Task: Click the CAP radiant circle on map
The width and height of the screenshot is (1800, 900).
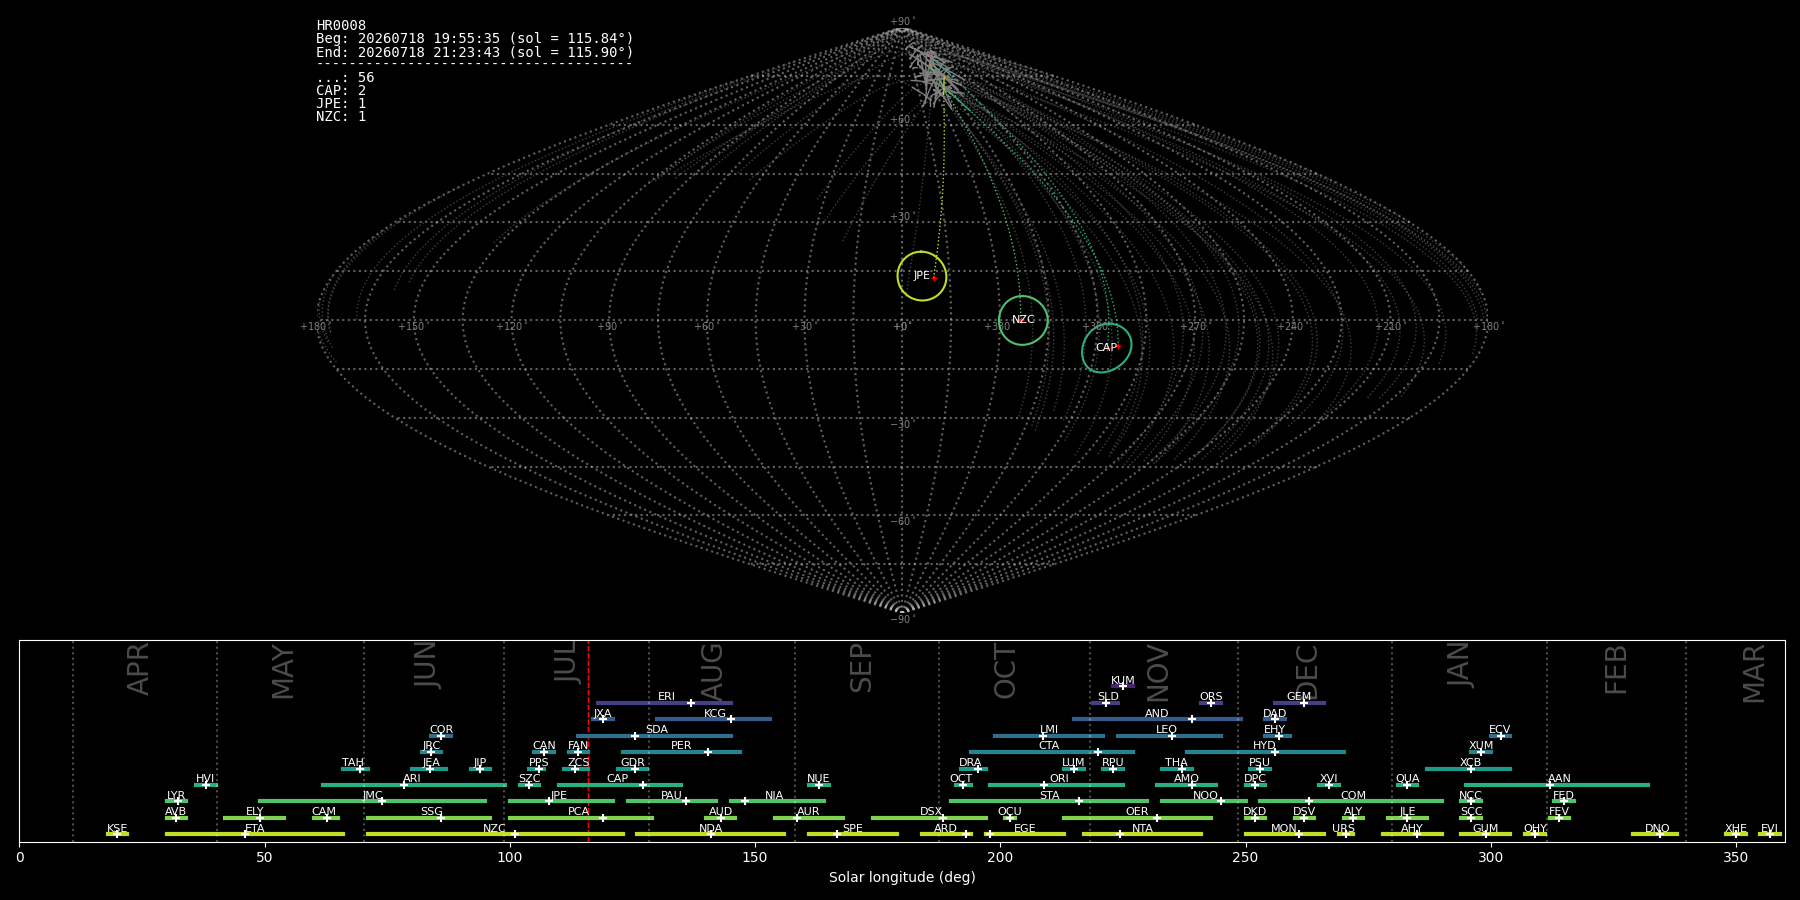Action: [x=1107, y=348]
